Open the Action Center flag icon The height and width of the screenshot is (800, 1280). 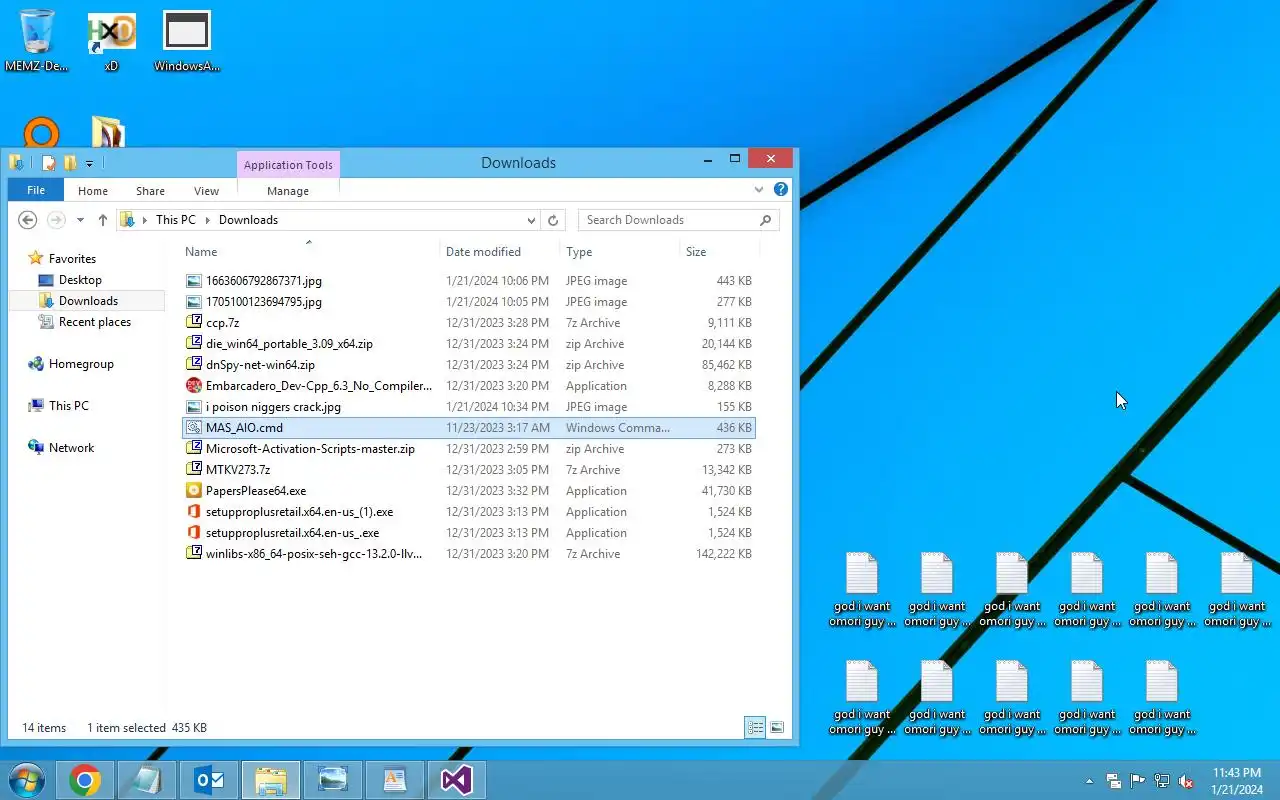[x=1137, y=781]
